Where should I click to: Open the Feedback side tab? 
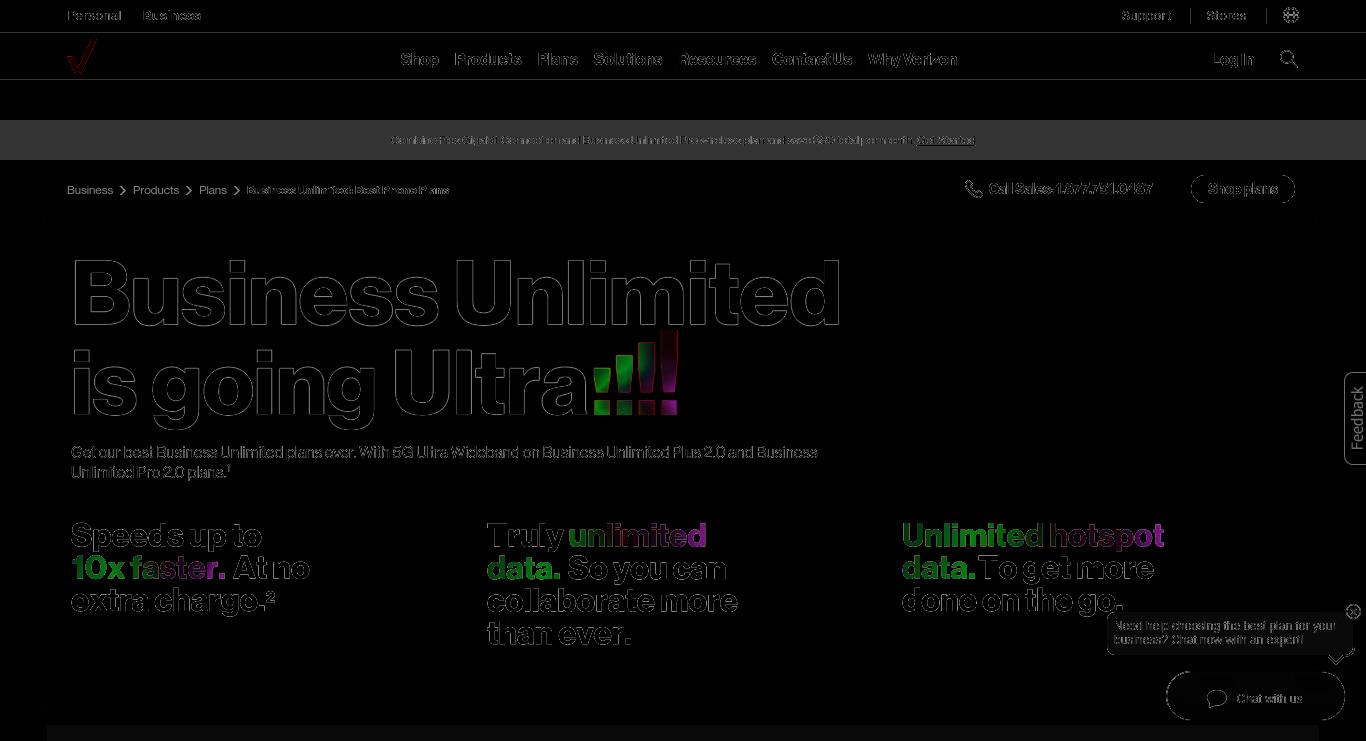(1356, 418)
